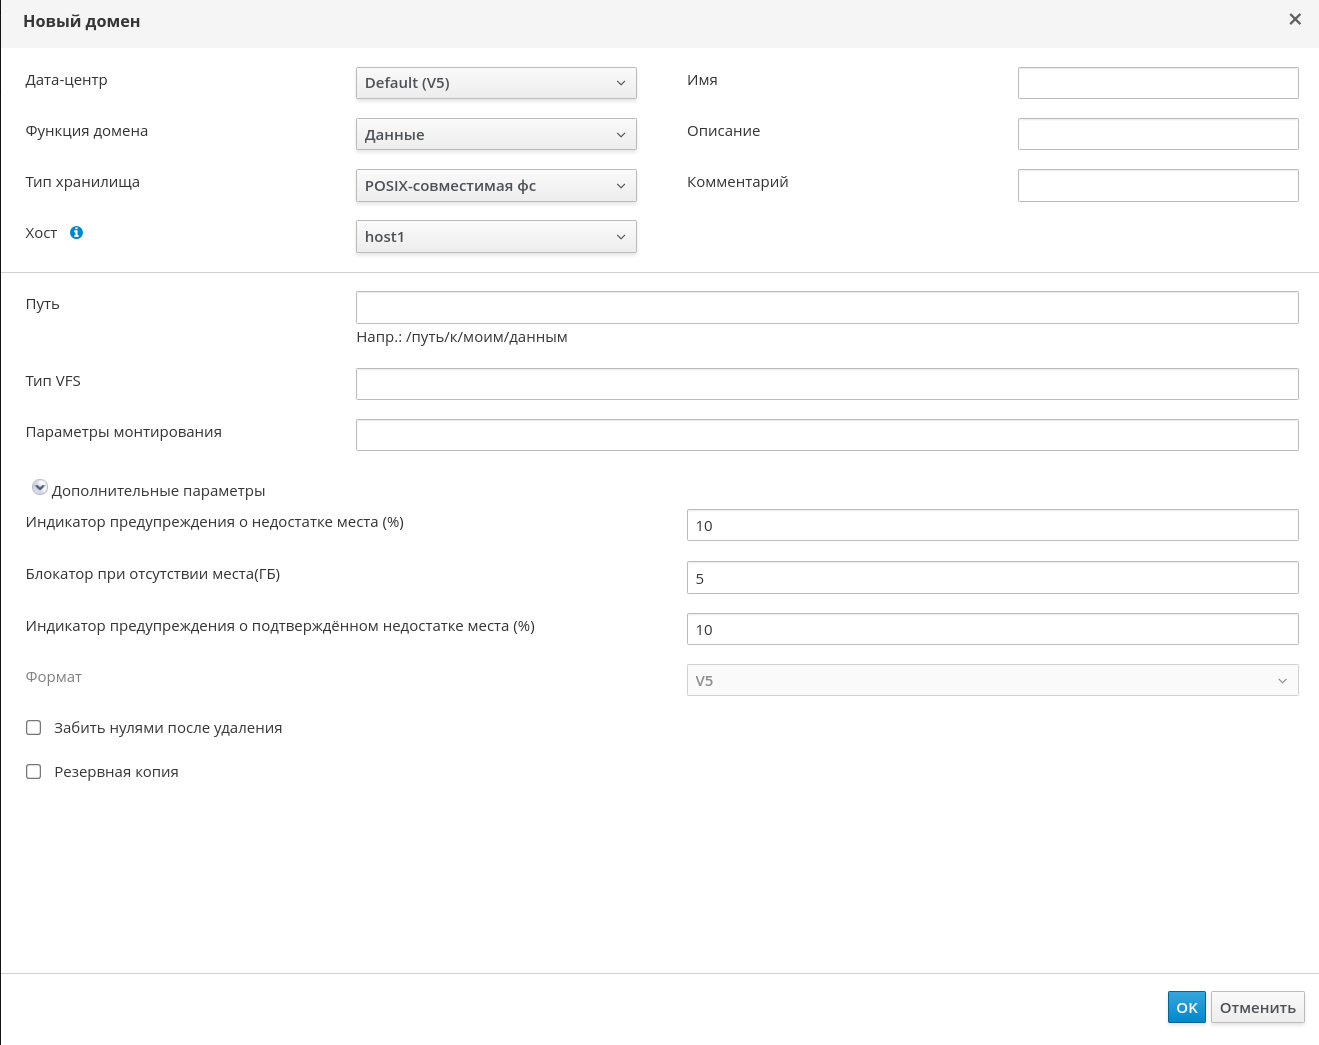The width and height of the screenshot is (1319, 1045).
Task: Click into the Описание field
Action: [x=1158, y=134]
